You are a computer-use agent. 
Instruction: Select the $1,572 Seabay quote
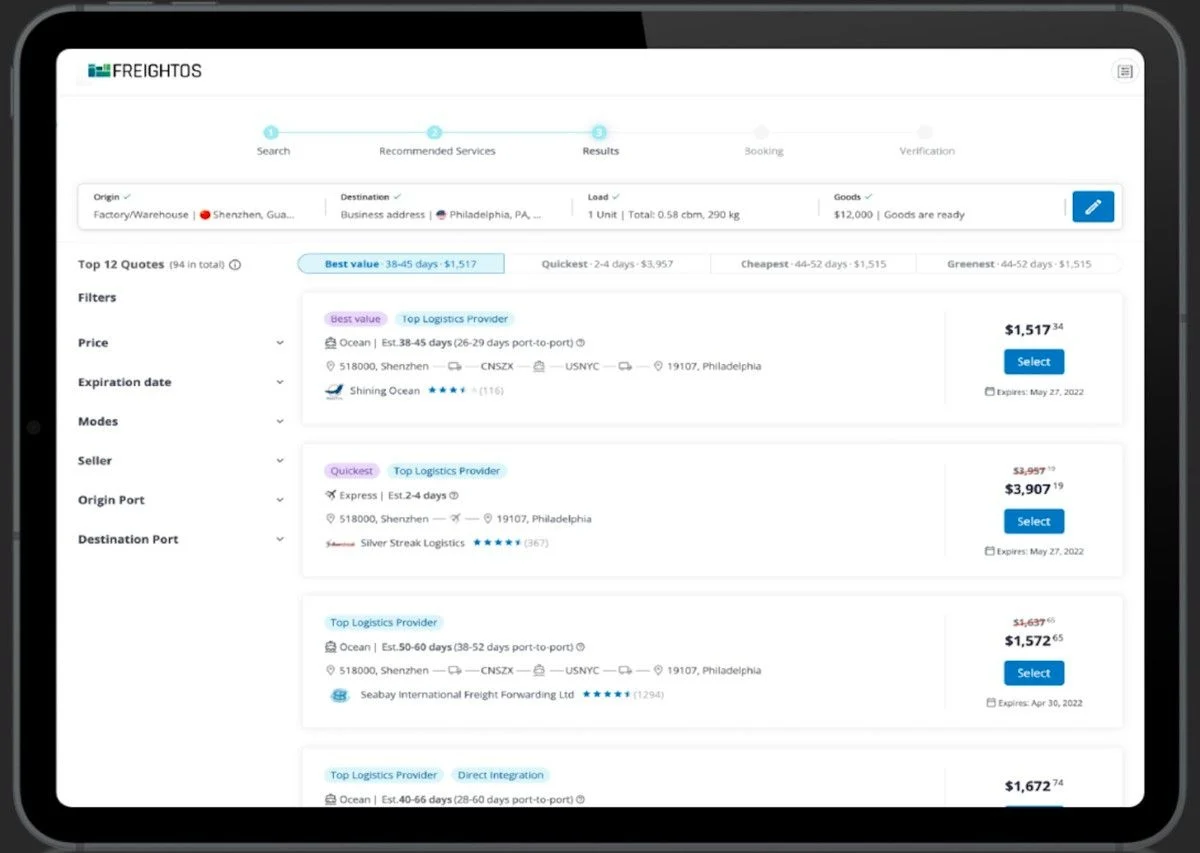[1034, 673]
